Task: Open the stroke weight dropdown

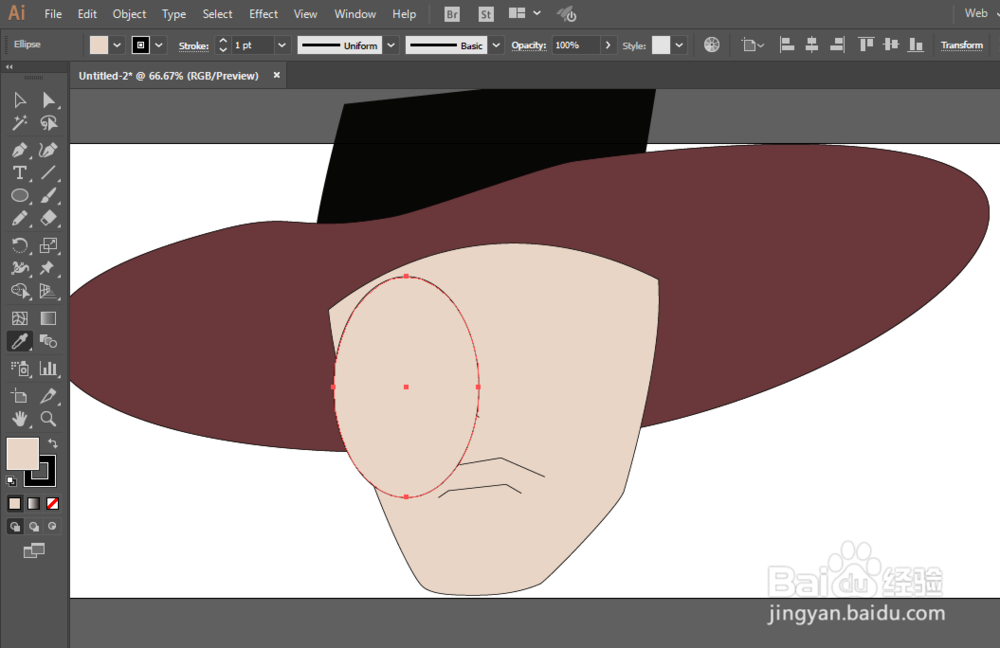Action: click(x=281, y=45)
